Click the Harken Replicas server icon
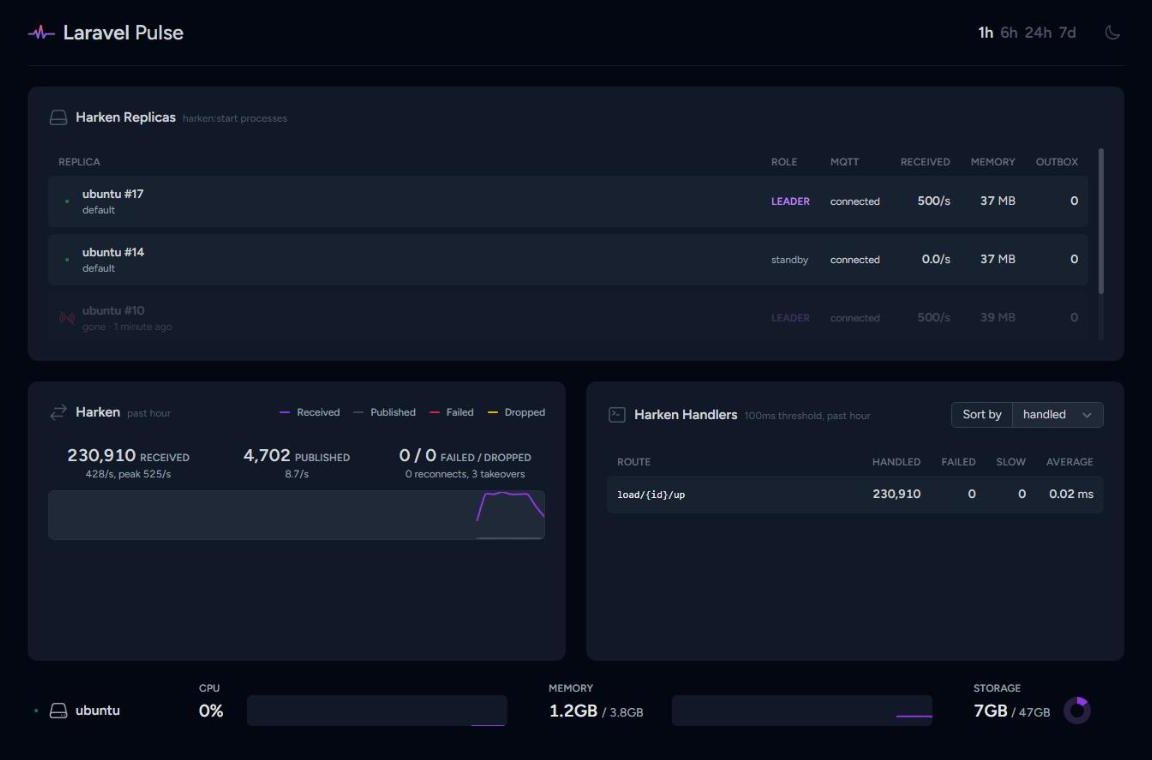Screen dimensions: 1152x760 tap(58, 118)
